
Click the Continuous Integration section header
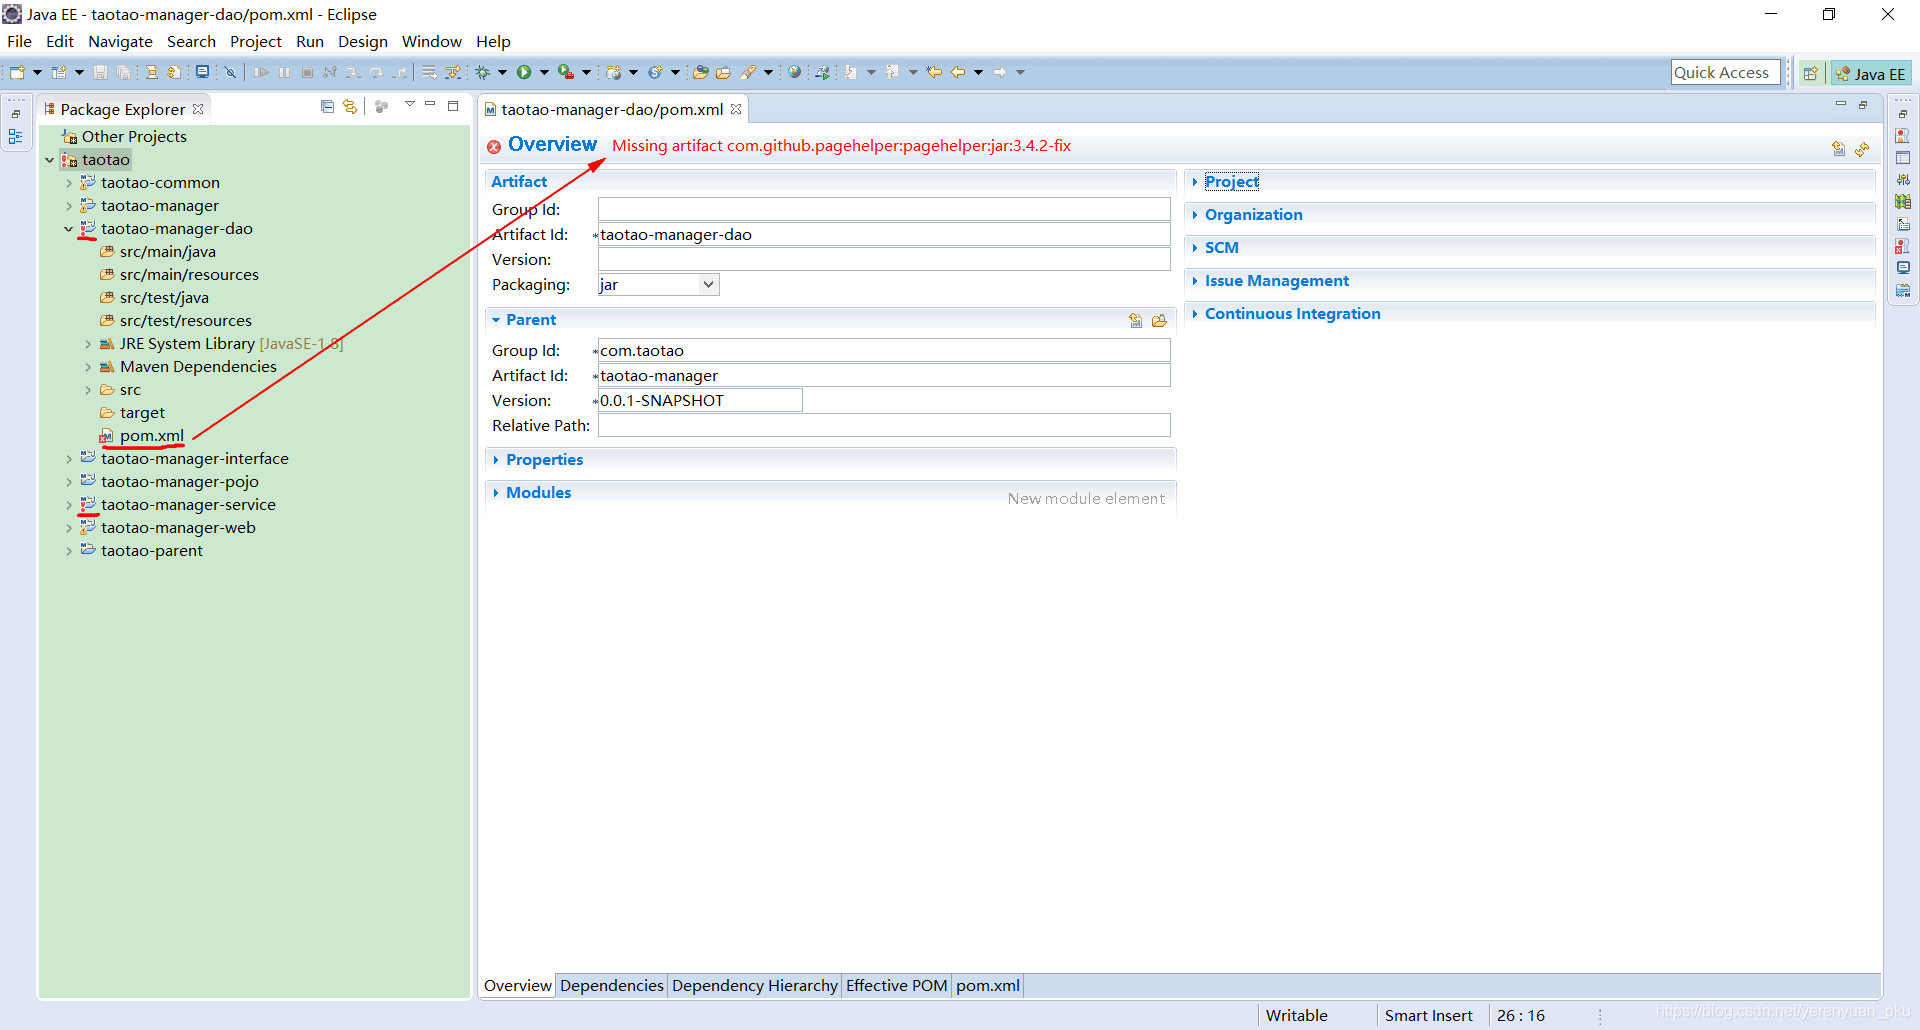pos(1292,314)
